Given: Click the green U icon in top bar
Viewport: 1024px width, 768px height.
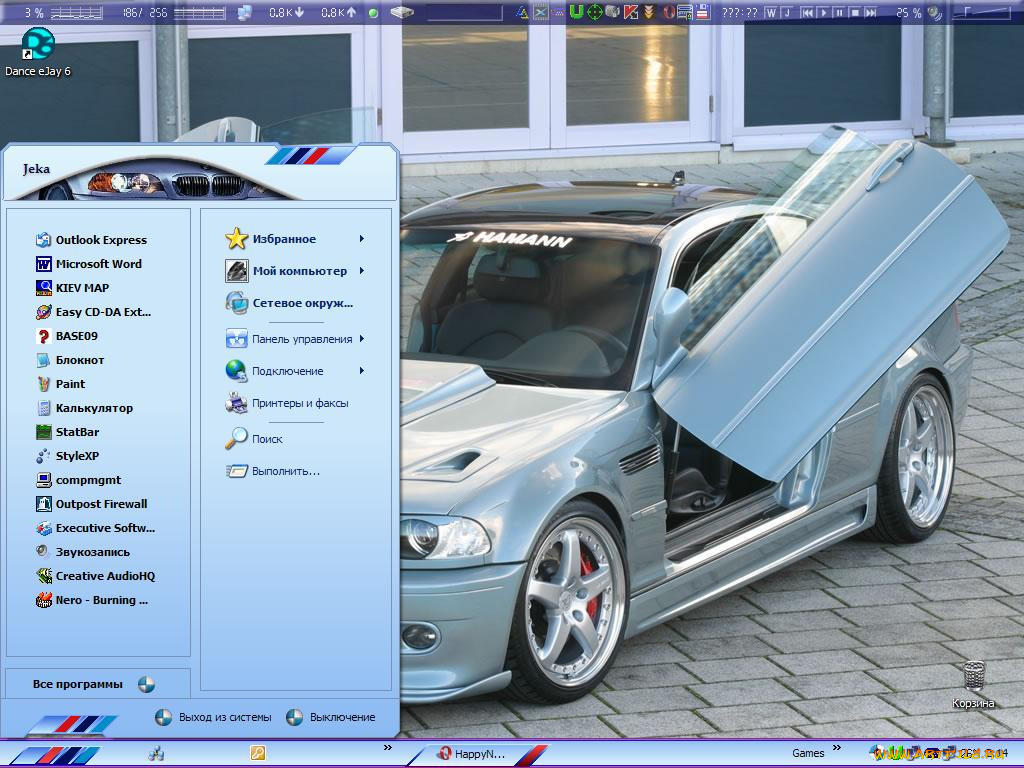Looking at the screenshot, I should tap(576, 12).
